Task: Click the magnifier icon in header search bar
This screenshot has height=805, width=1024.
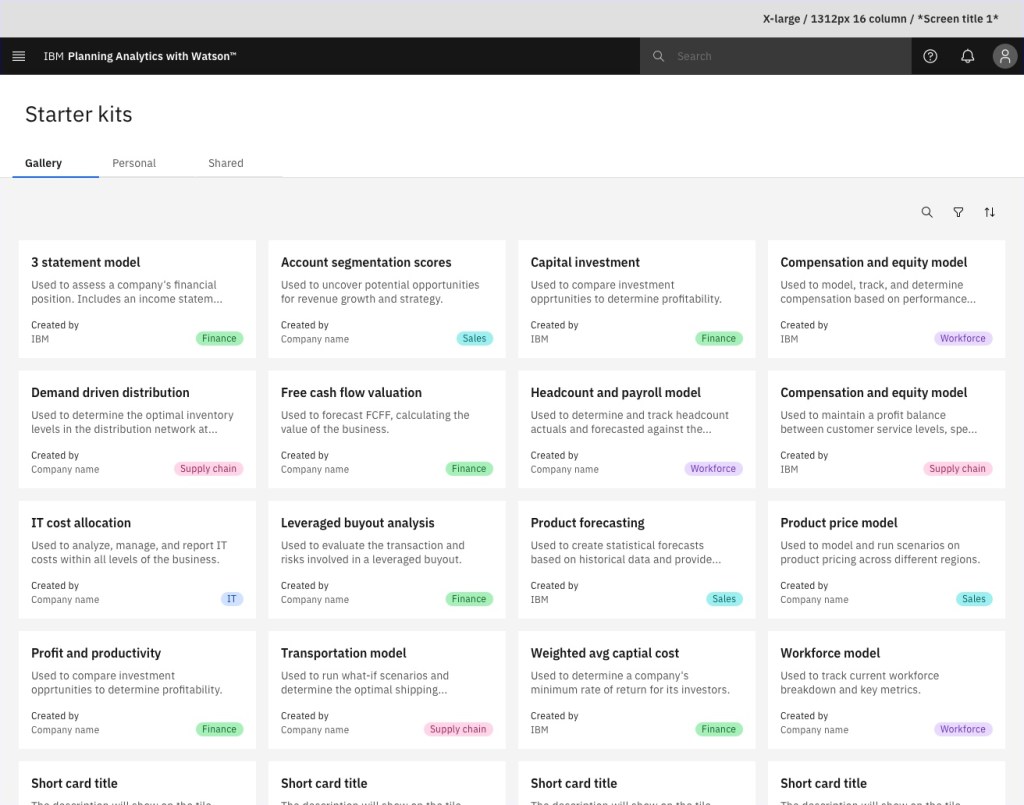Action: click(x=658, y=56)
